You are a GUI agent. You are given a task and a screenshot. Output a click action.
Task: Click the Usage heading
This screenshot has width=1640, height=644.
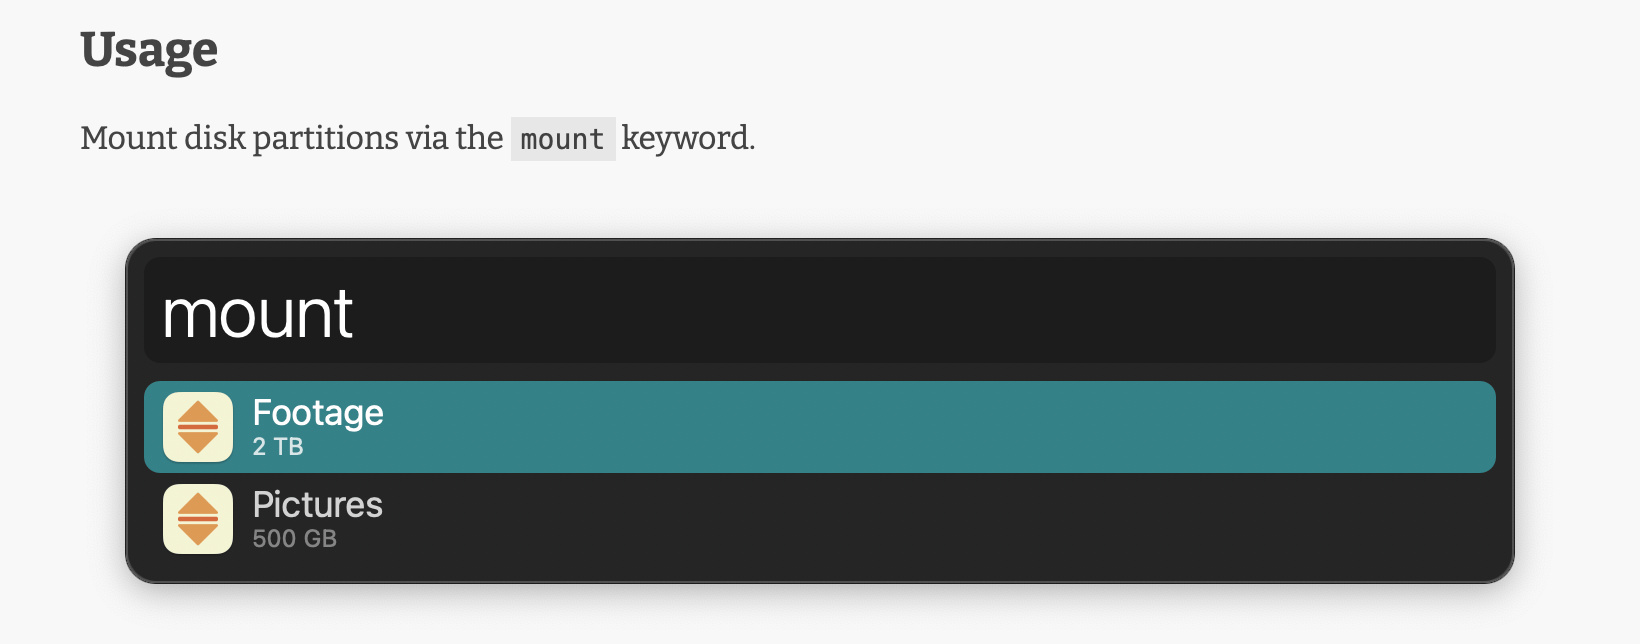(x=149, y=50)
